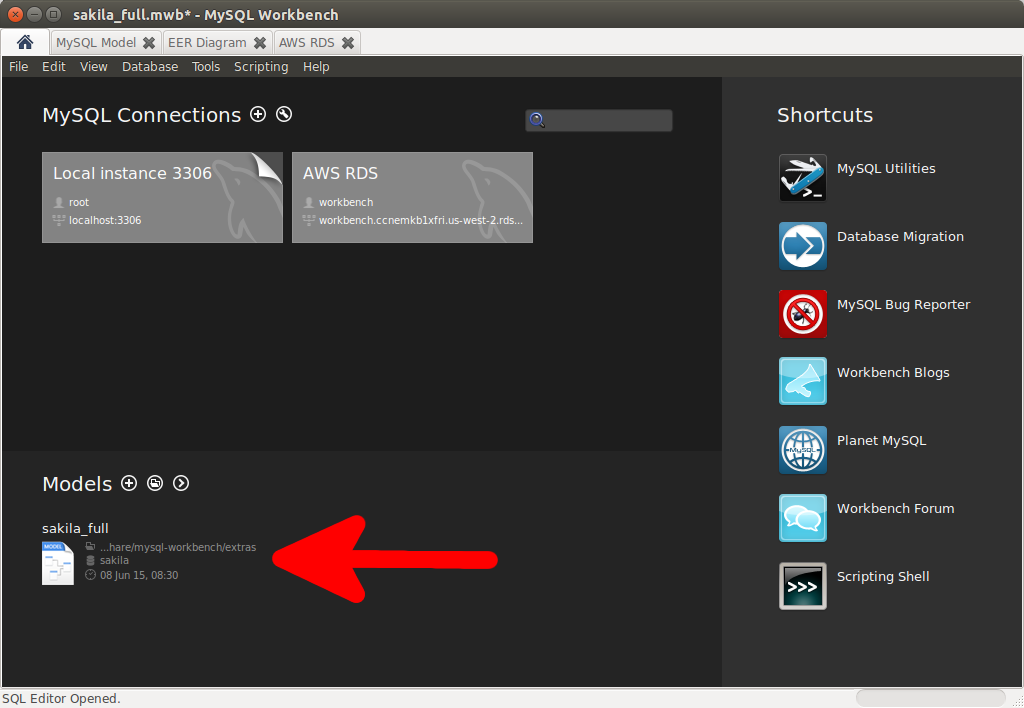Close the EER Diagram tab
The width and height of the screenshot is (1024, 708).
coord(260,43)
